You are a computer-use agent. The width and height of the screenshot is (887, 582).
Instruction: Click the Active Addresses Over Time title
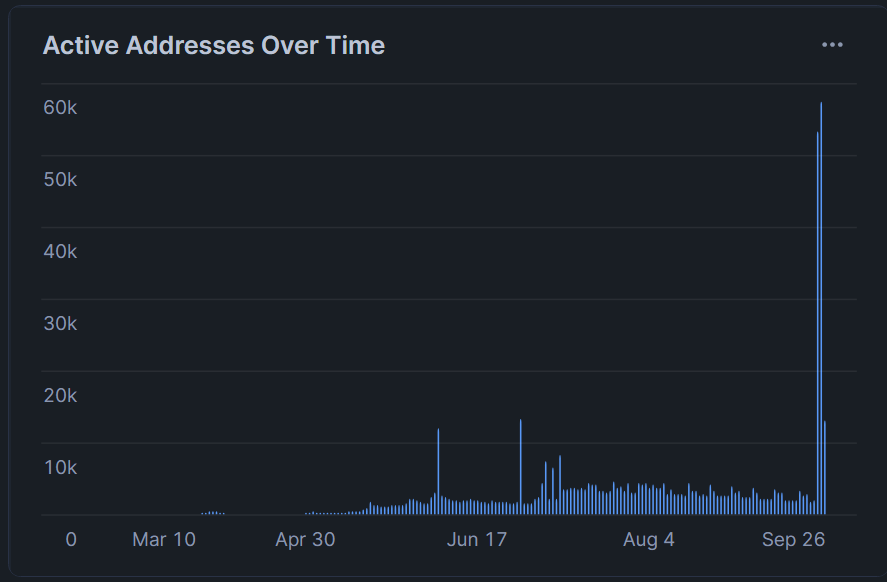pyautogui.click(x=214, y=45)
